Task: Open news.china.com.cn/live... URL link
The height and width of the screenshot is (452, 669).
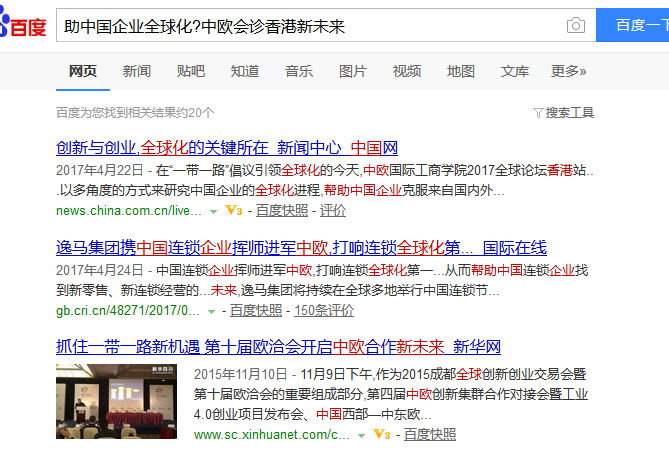Action: pos(129,210)
